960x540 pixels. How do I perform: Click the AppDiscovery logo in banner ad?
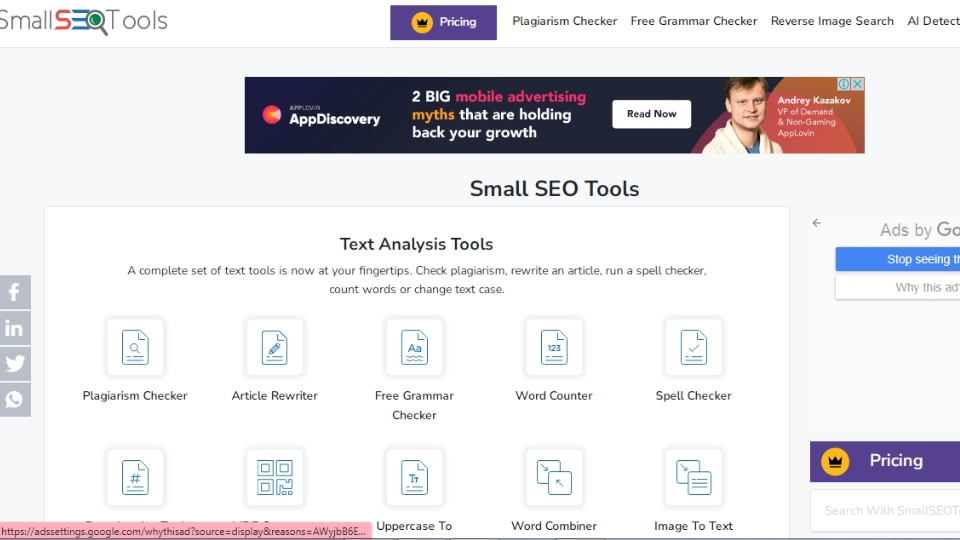point(321,115)
